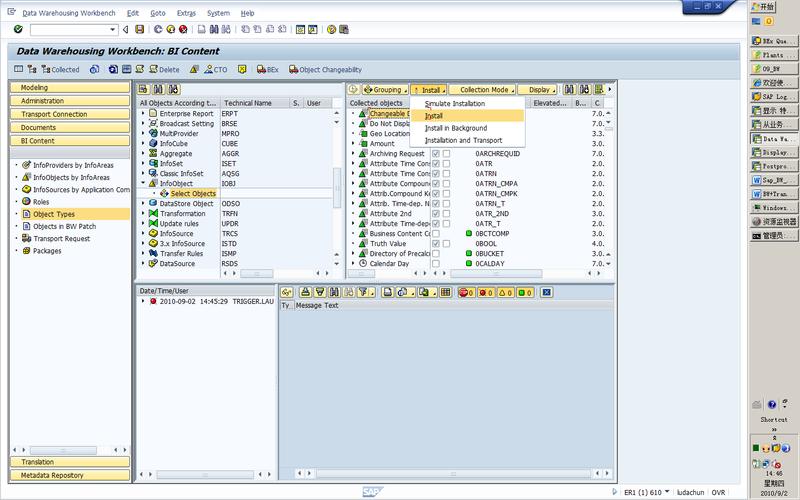Expand the DataStore Object tree node
Screen dimensions: 800x500
[x=143, y=204]
